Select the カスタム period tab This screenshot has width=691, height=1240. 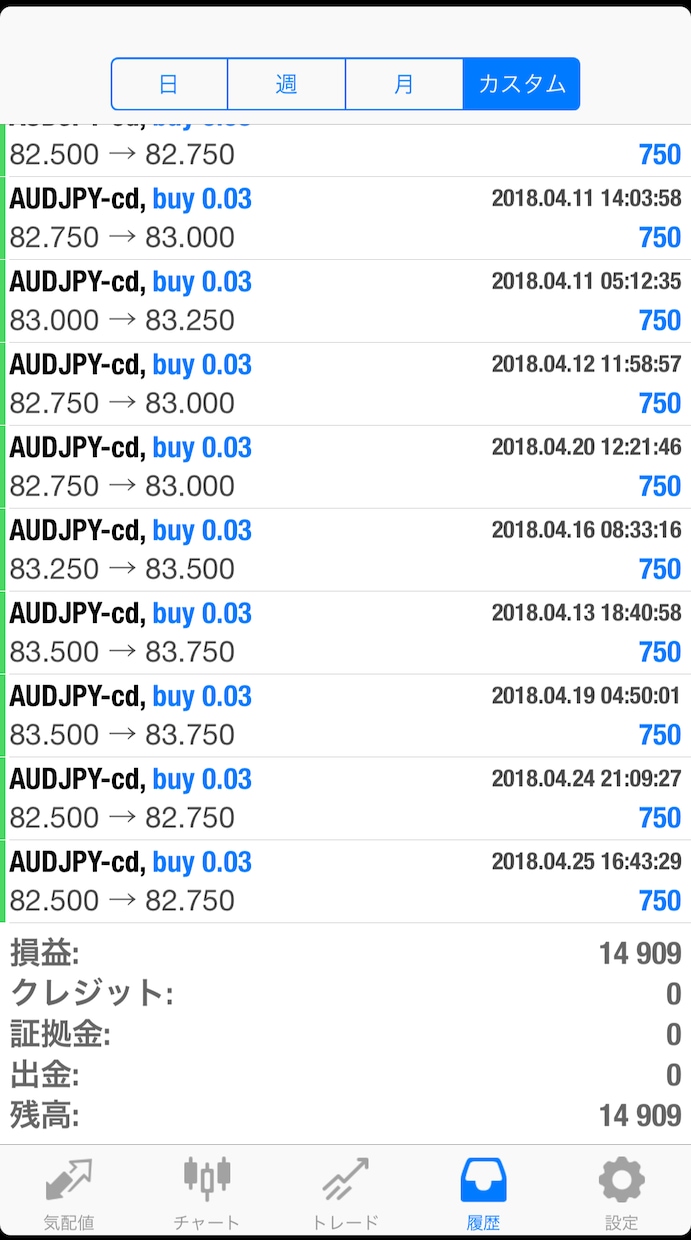point(521,84)
